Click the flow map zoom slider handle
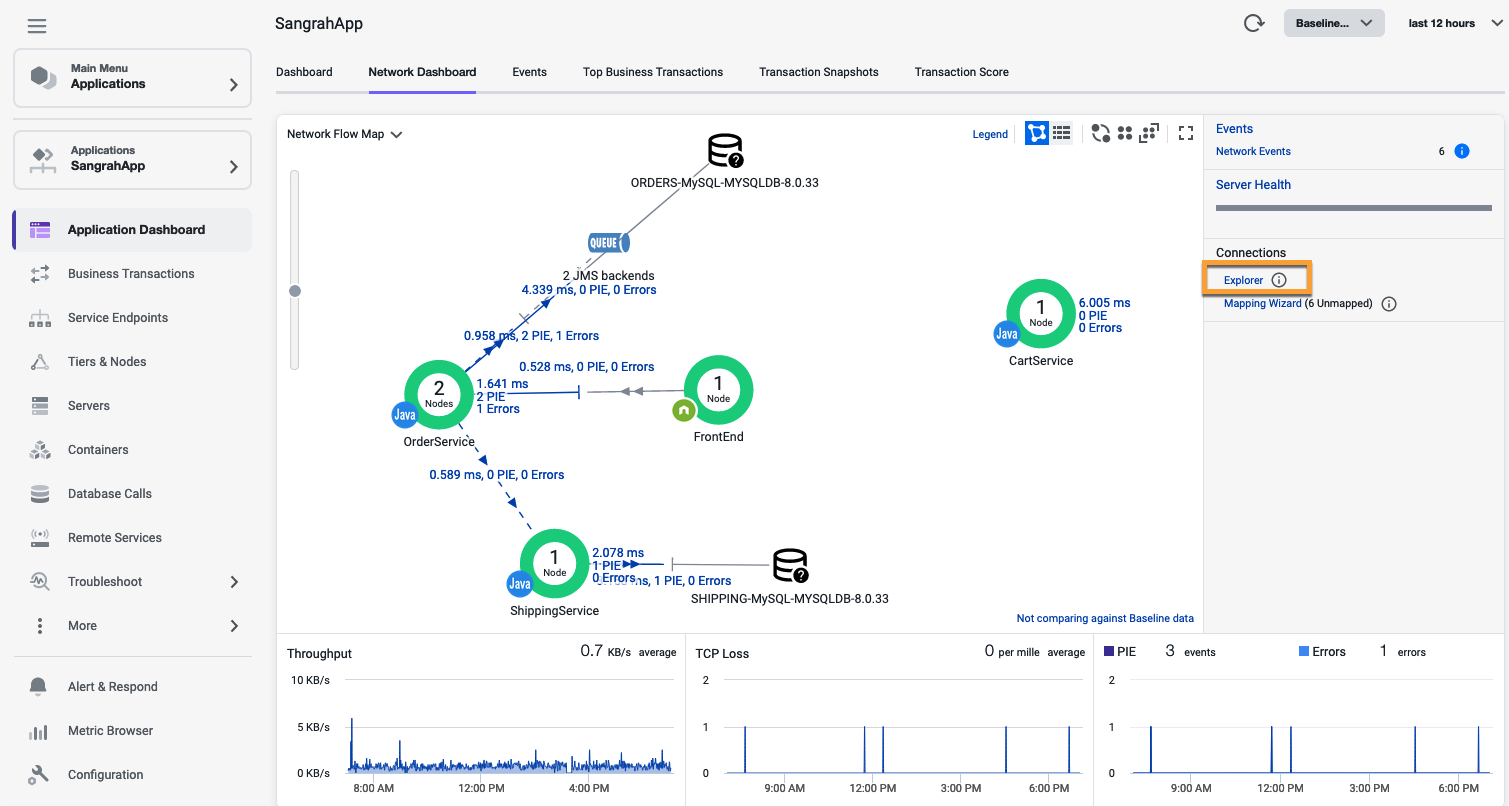 coord(295,291)
